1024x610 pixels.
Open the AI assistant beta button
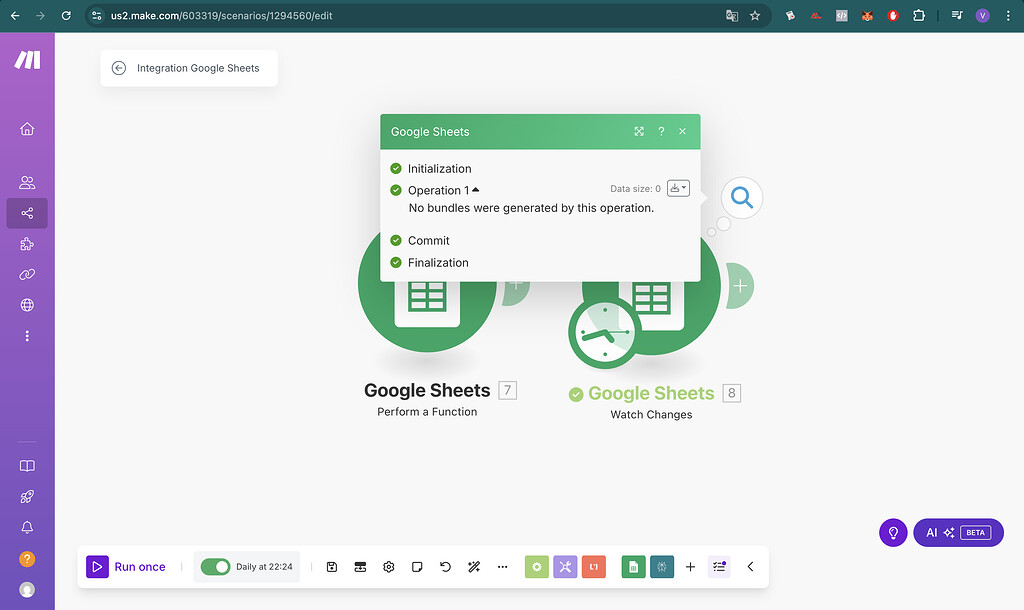pyautogui.click(x=957, y=532)
